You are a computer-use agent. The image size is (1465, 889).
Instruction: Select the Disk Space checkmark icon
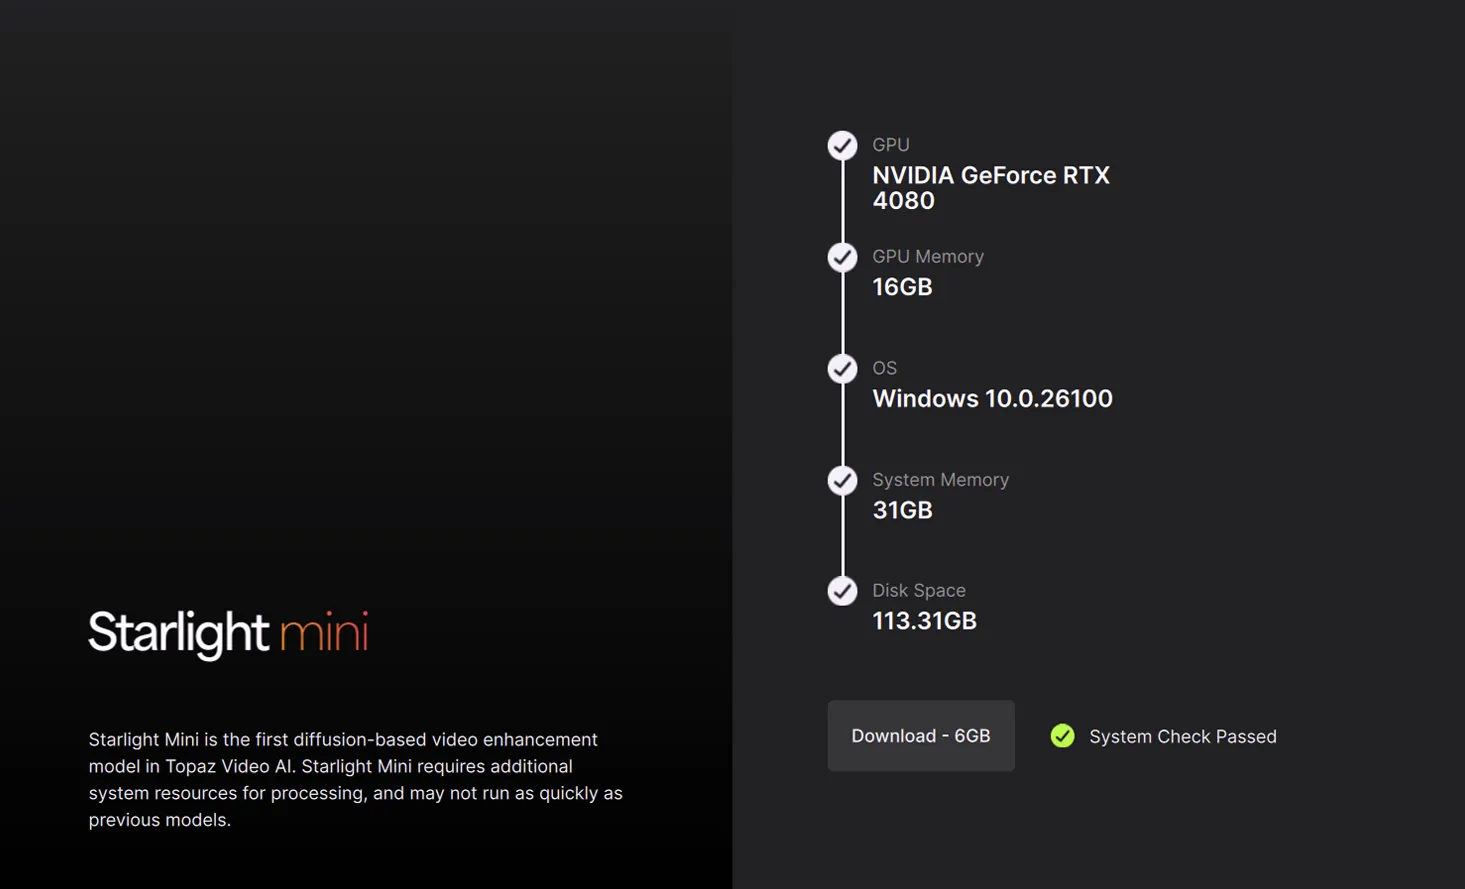842,591
